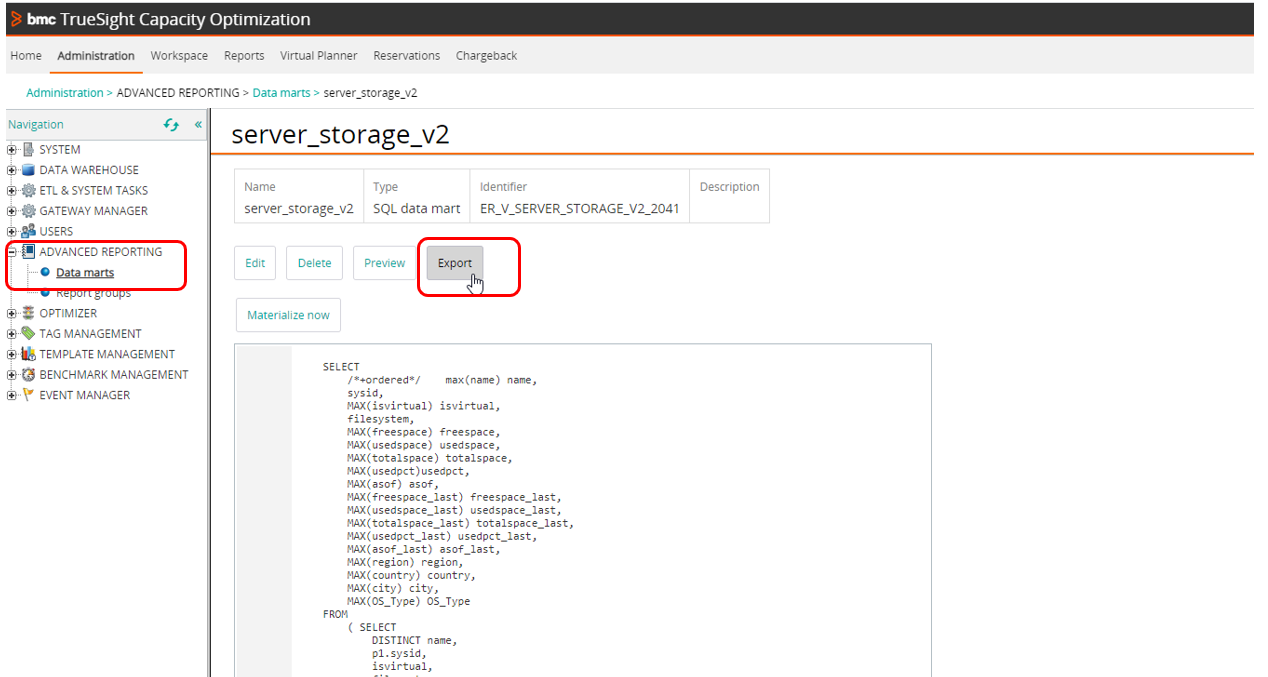Expand the OPTIMIZER tree node
The width and height of the screenshot is (1268, 677).
12,313
